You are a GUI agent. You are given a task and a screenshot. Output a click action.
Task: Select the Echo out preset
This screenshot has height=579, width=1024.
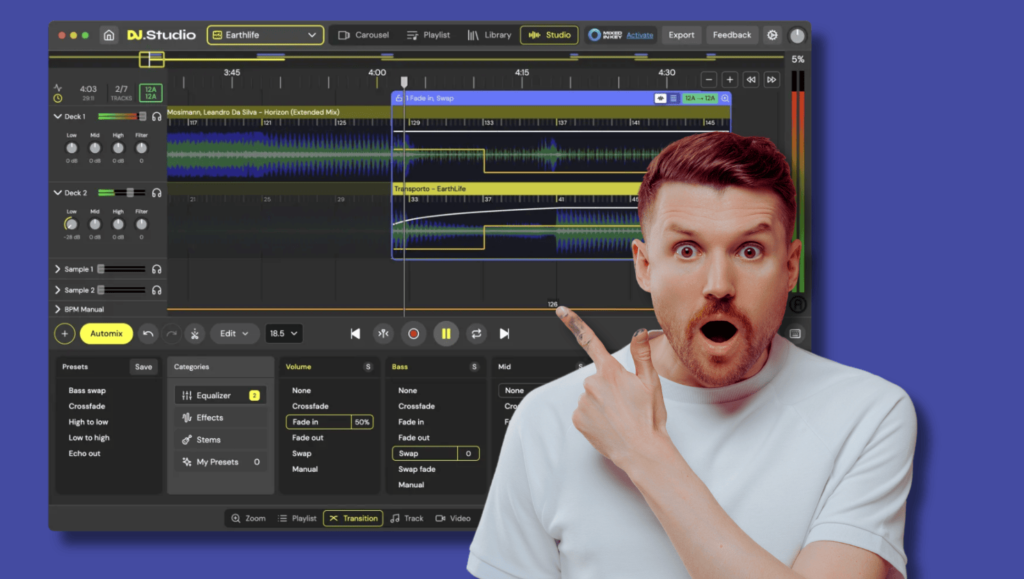(84, 453)
